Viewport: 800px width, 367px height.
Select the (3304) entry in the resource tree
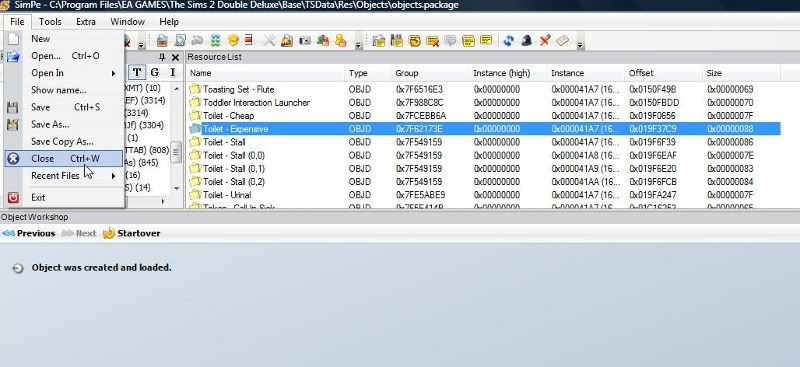click(x=145, y=125)
